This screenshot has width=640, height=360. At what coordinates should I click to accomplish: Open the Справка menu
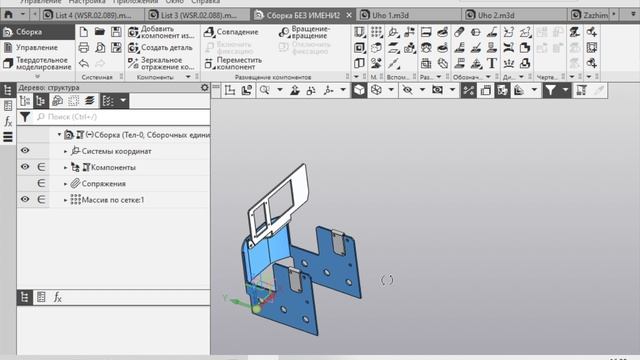[x=206, y=2]
